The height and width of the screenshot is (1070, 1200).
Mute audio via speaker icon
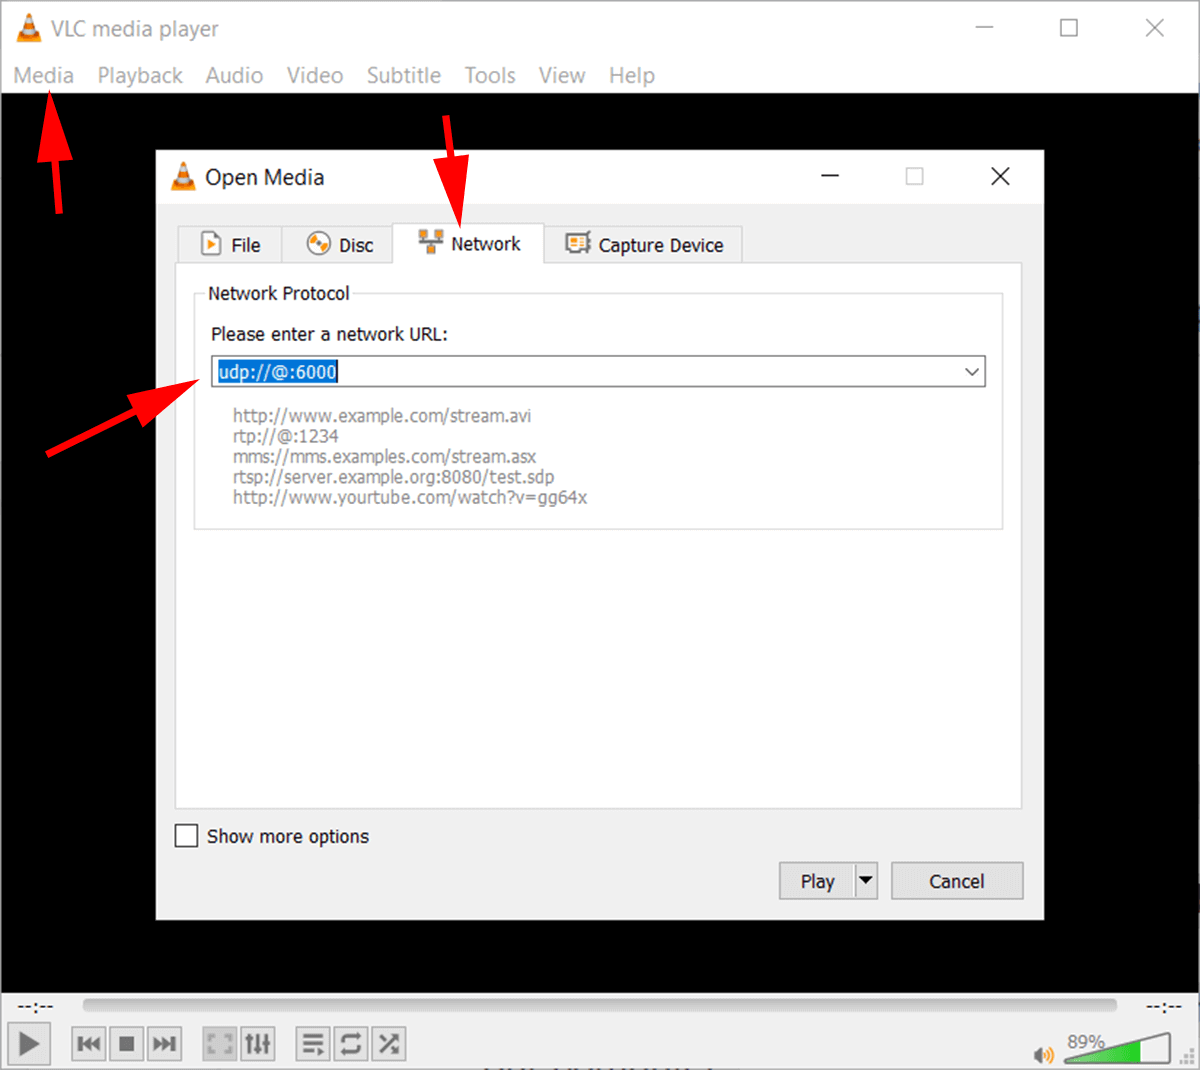pos(1044,1054)
